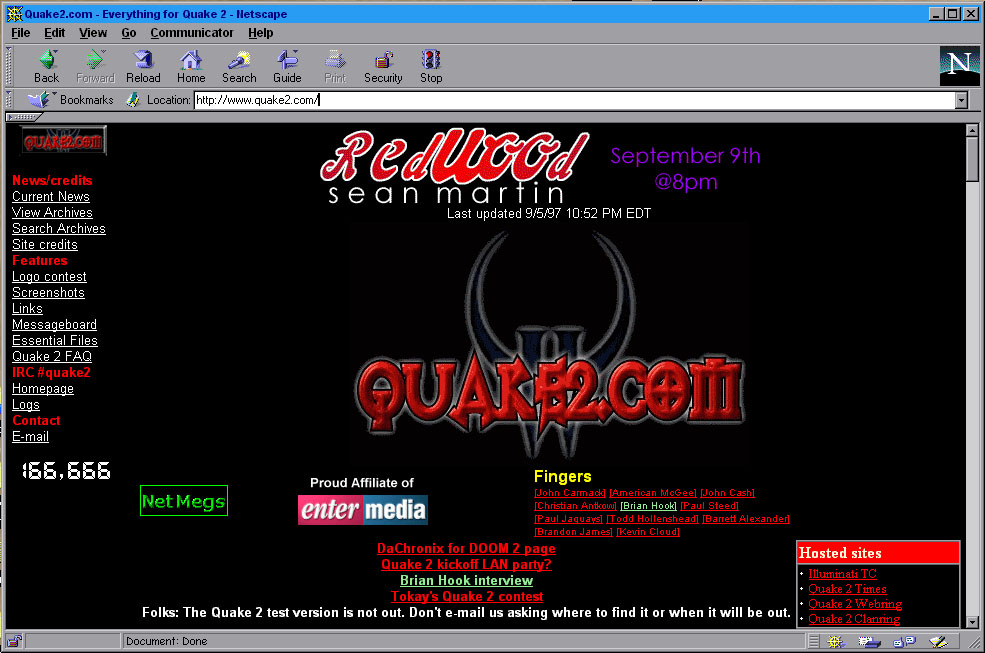The image size is (985, 653).
Task: Click the Netscape N logo
Action: 959,66
